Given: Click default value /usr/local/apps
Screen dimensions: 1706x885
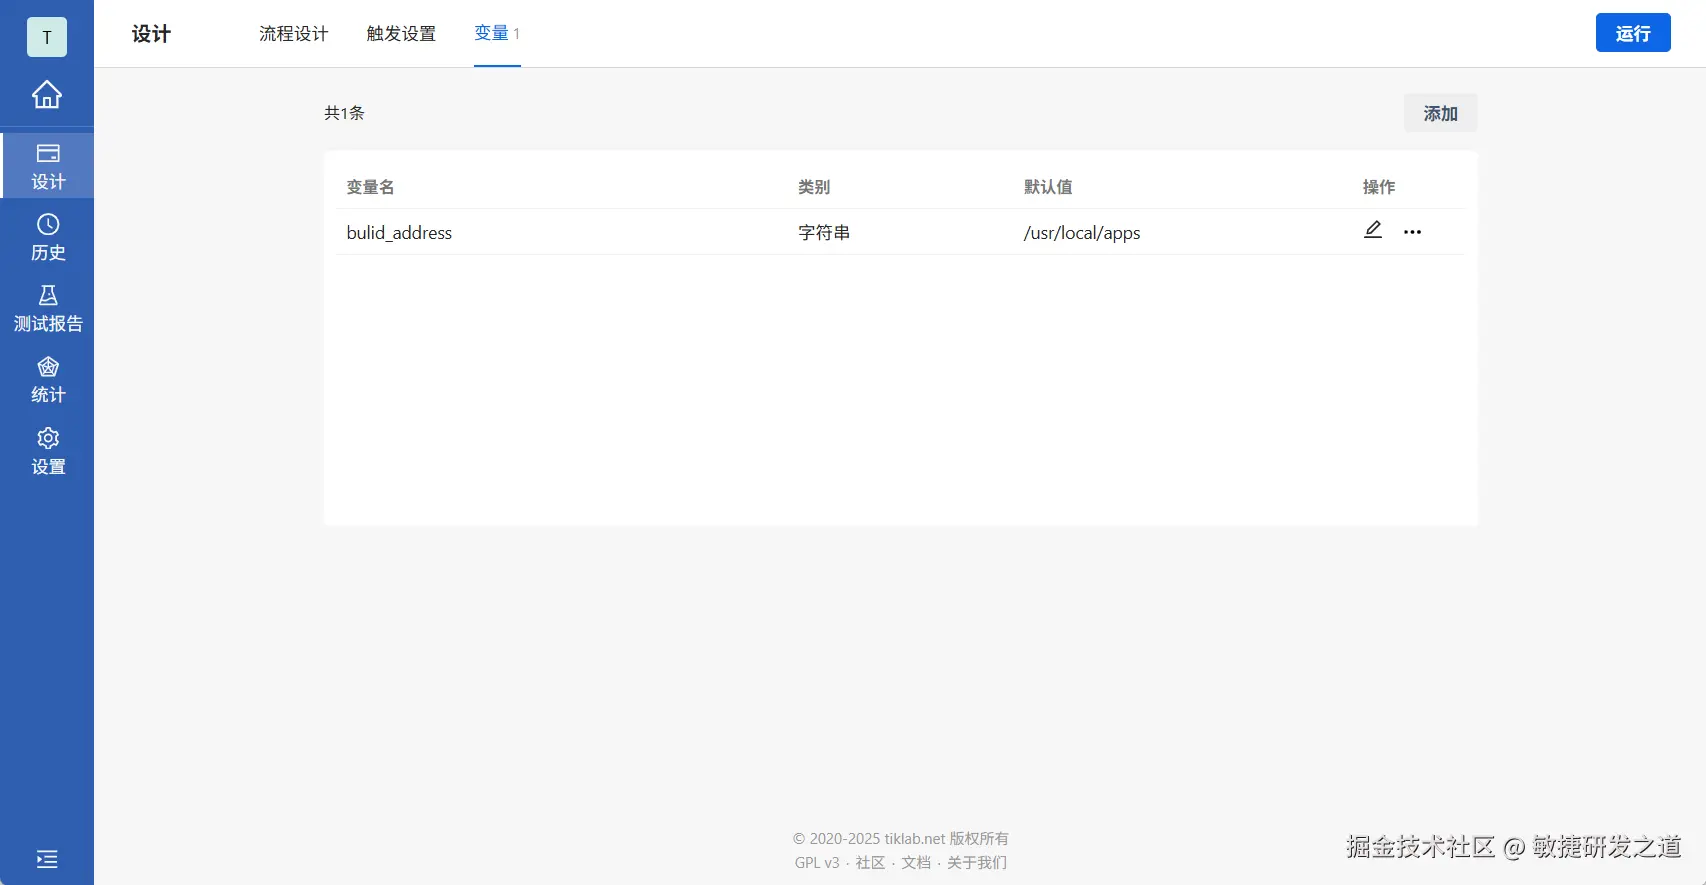Looking at the screenshot, I should click(x=1082, y=233).
